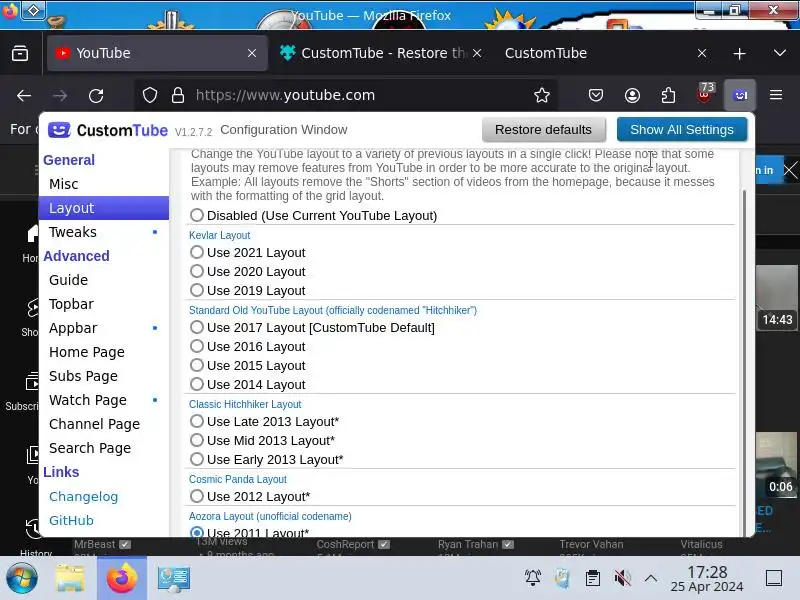
Task: Open the Channel Page settings section
Action: (x=104, y=423)
